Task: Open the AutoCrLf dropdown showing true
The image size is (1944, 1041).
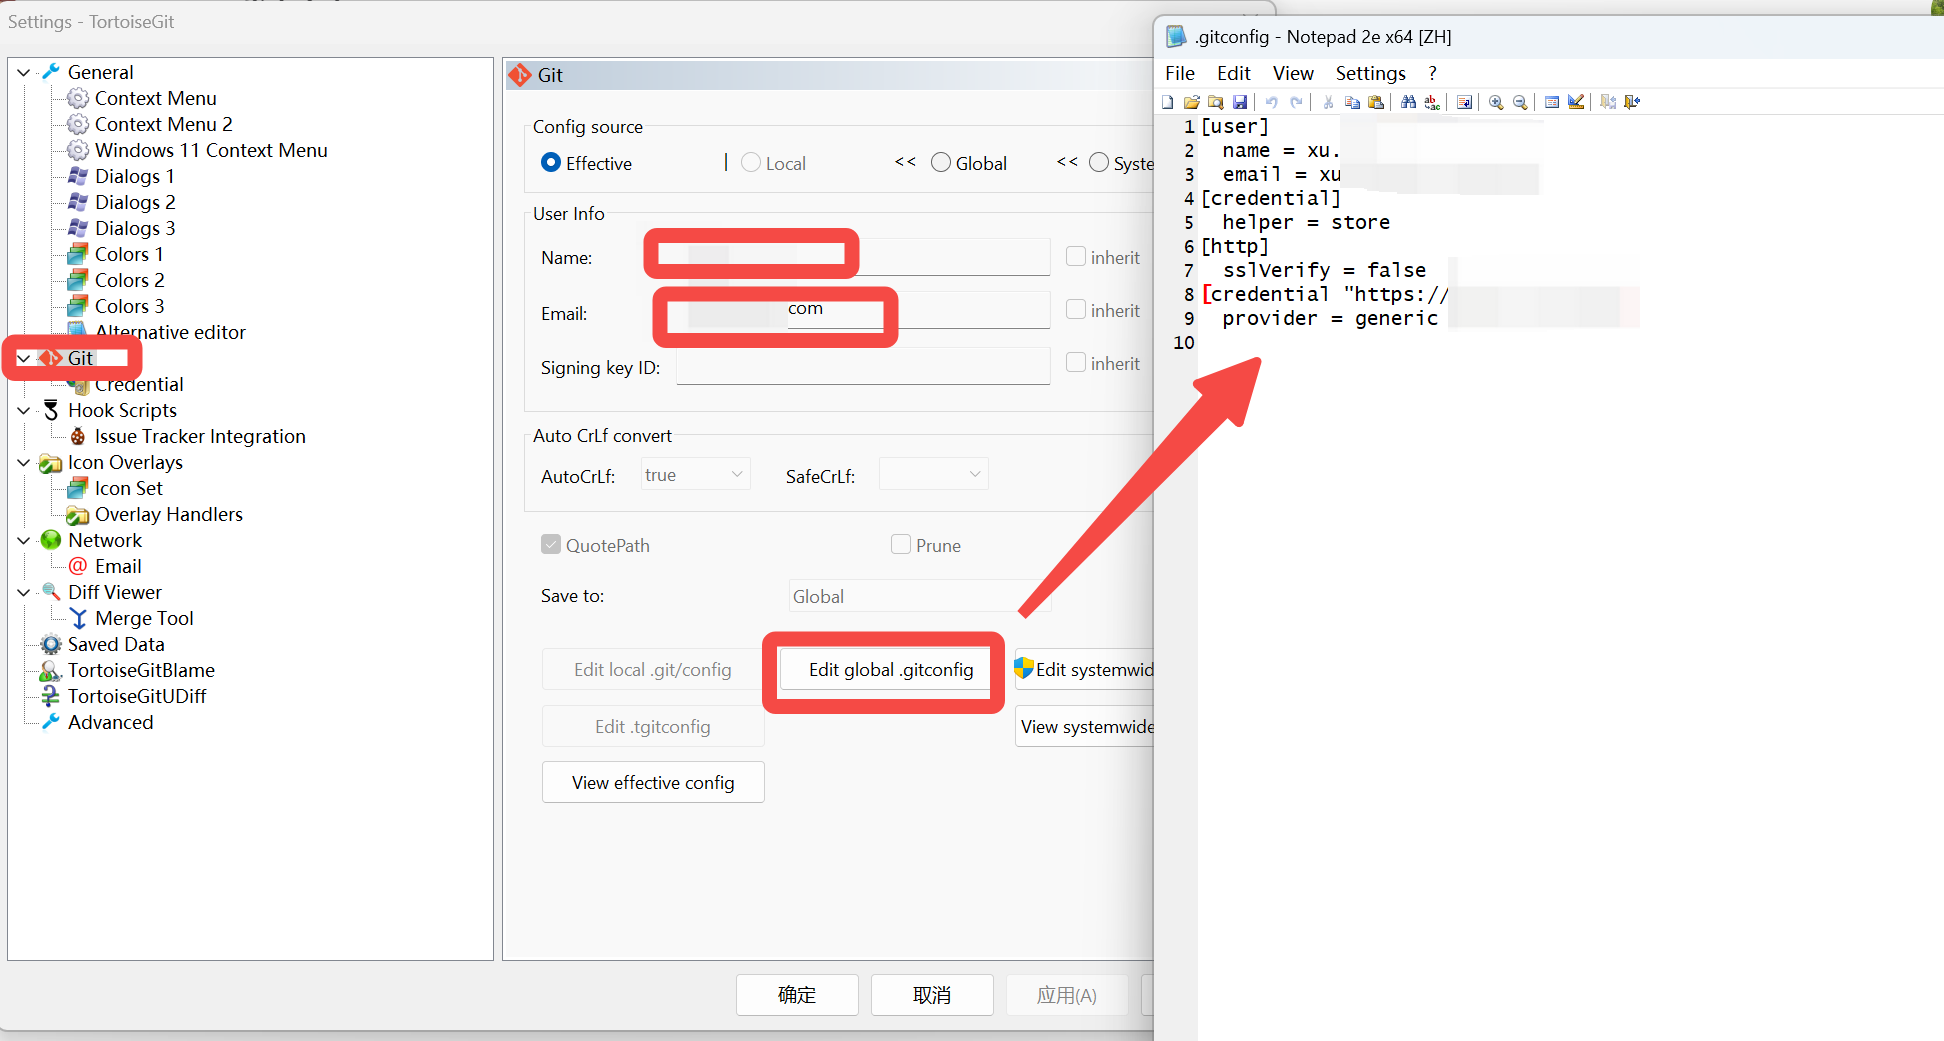Action: tap(695, 475)
